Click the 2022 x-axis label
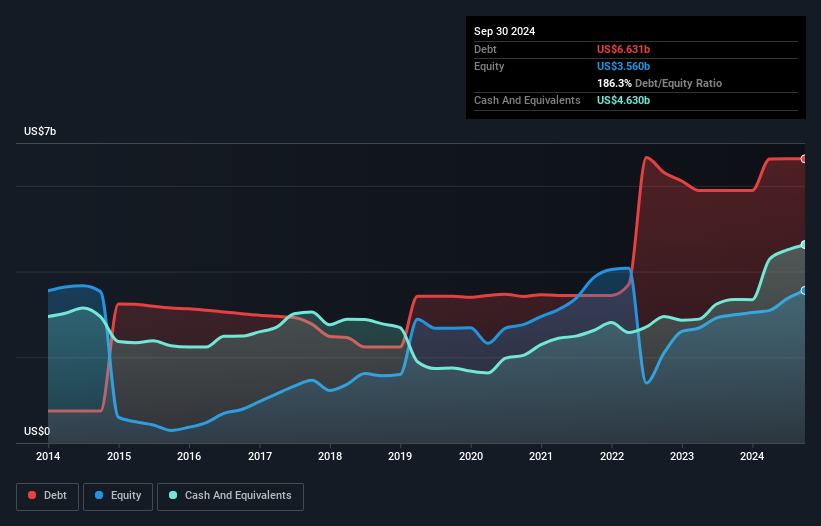The image size is (821, 526). tap(612, 456)
